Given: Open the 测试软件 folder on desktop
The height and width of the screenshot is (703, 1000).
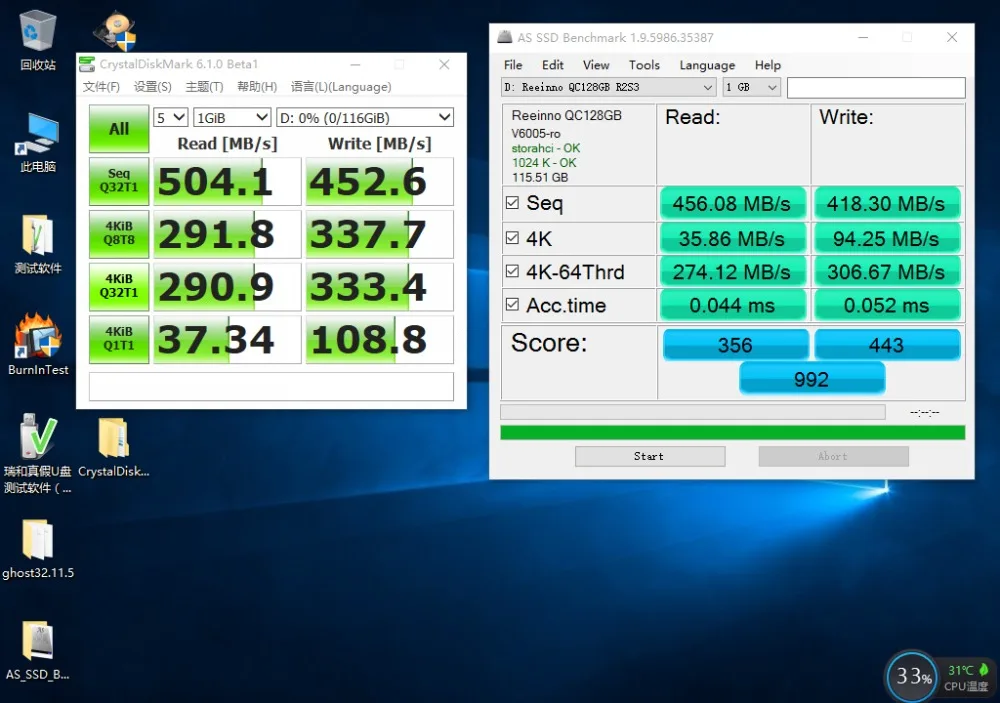Looking at the screenshot, I should click(x=38, y=244).
